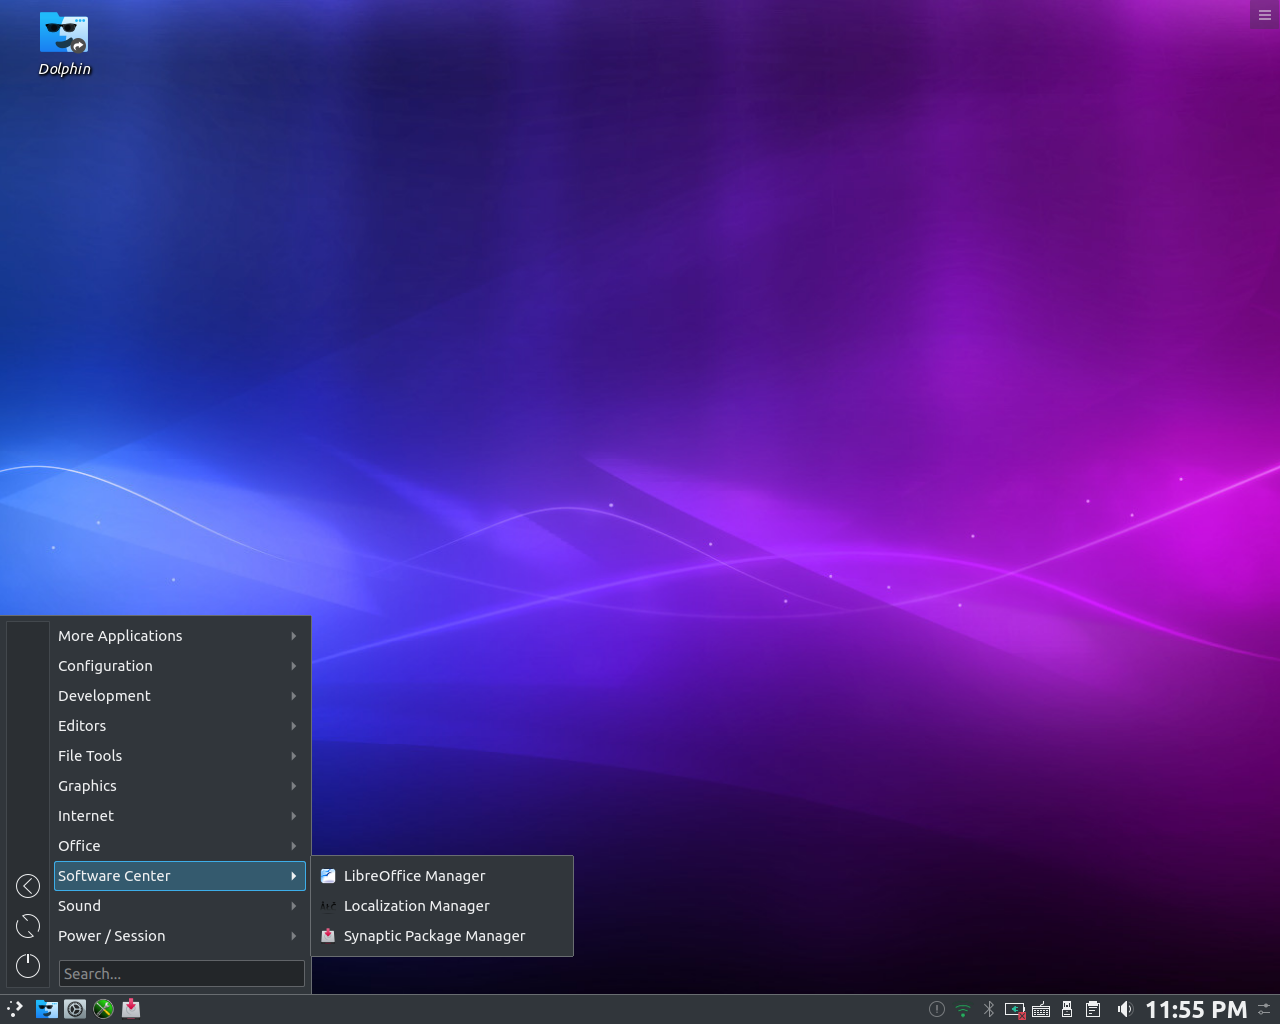
Task: Open the battery and power tray icon
Action: click(1015, 1009)
